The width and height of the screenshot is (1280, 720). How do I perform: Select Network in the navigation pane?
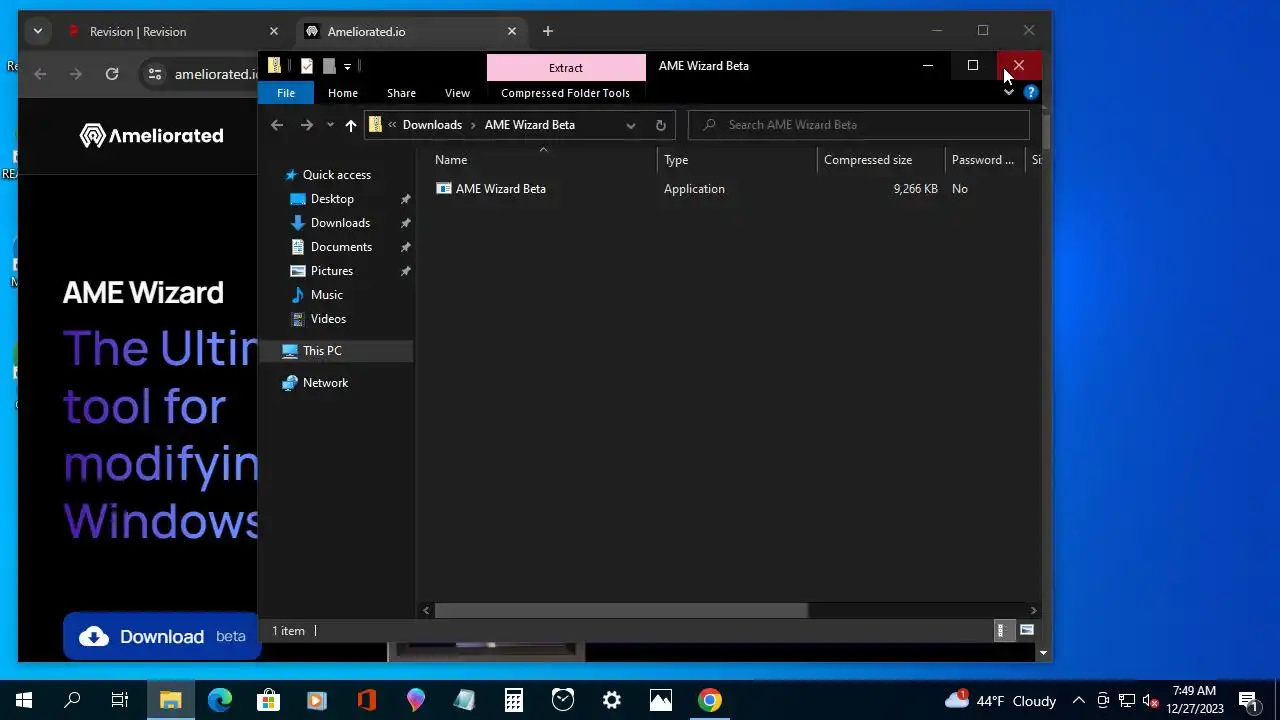coord(325,383)
